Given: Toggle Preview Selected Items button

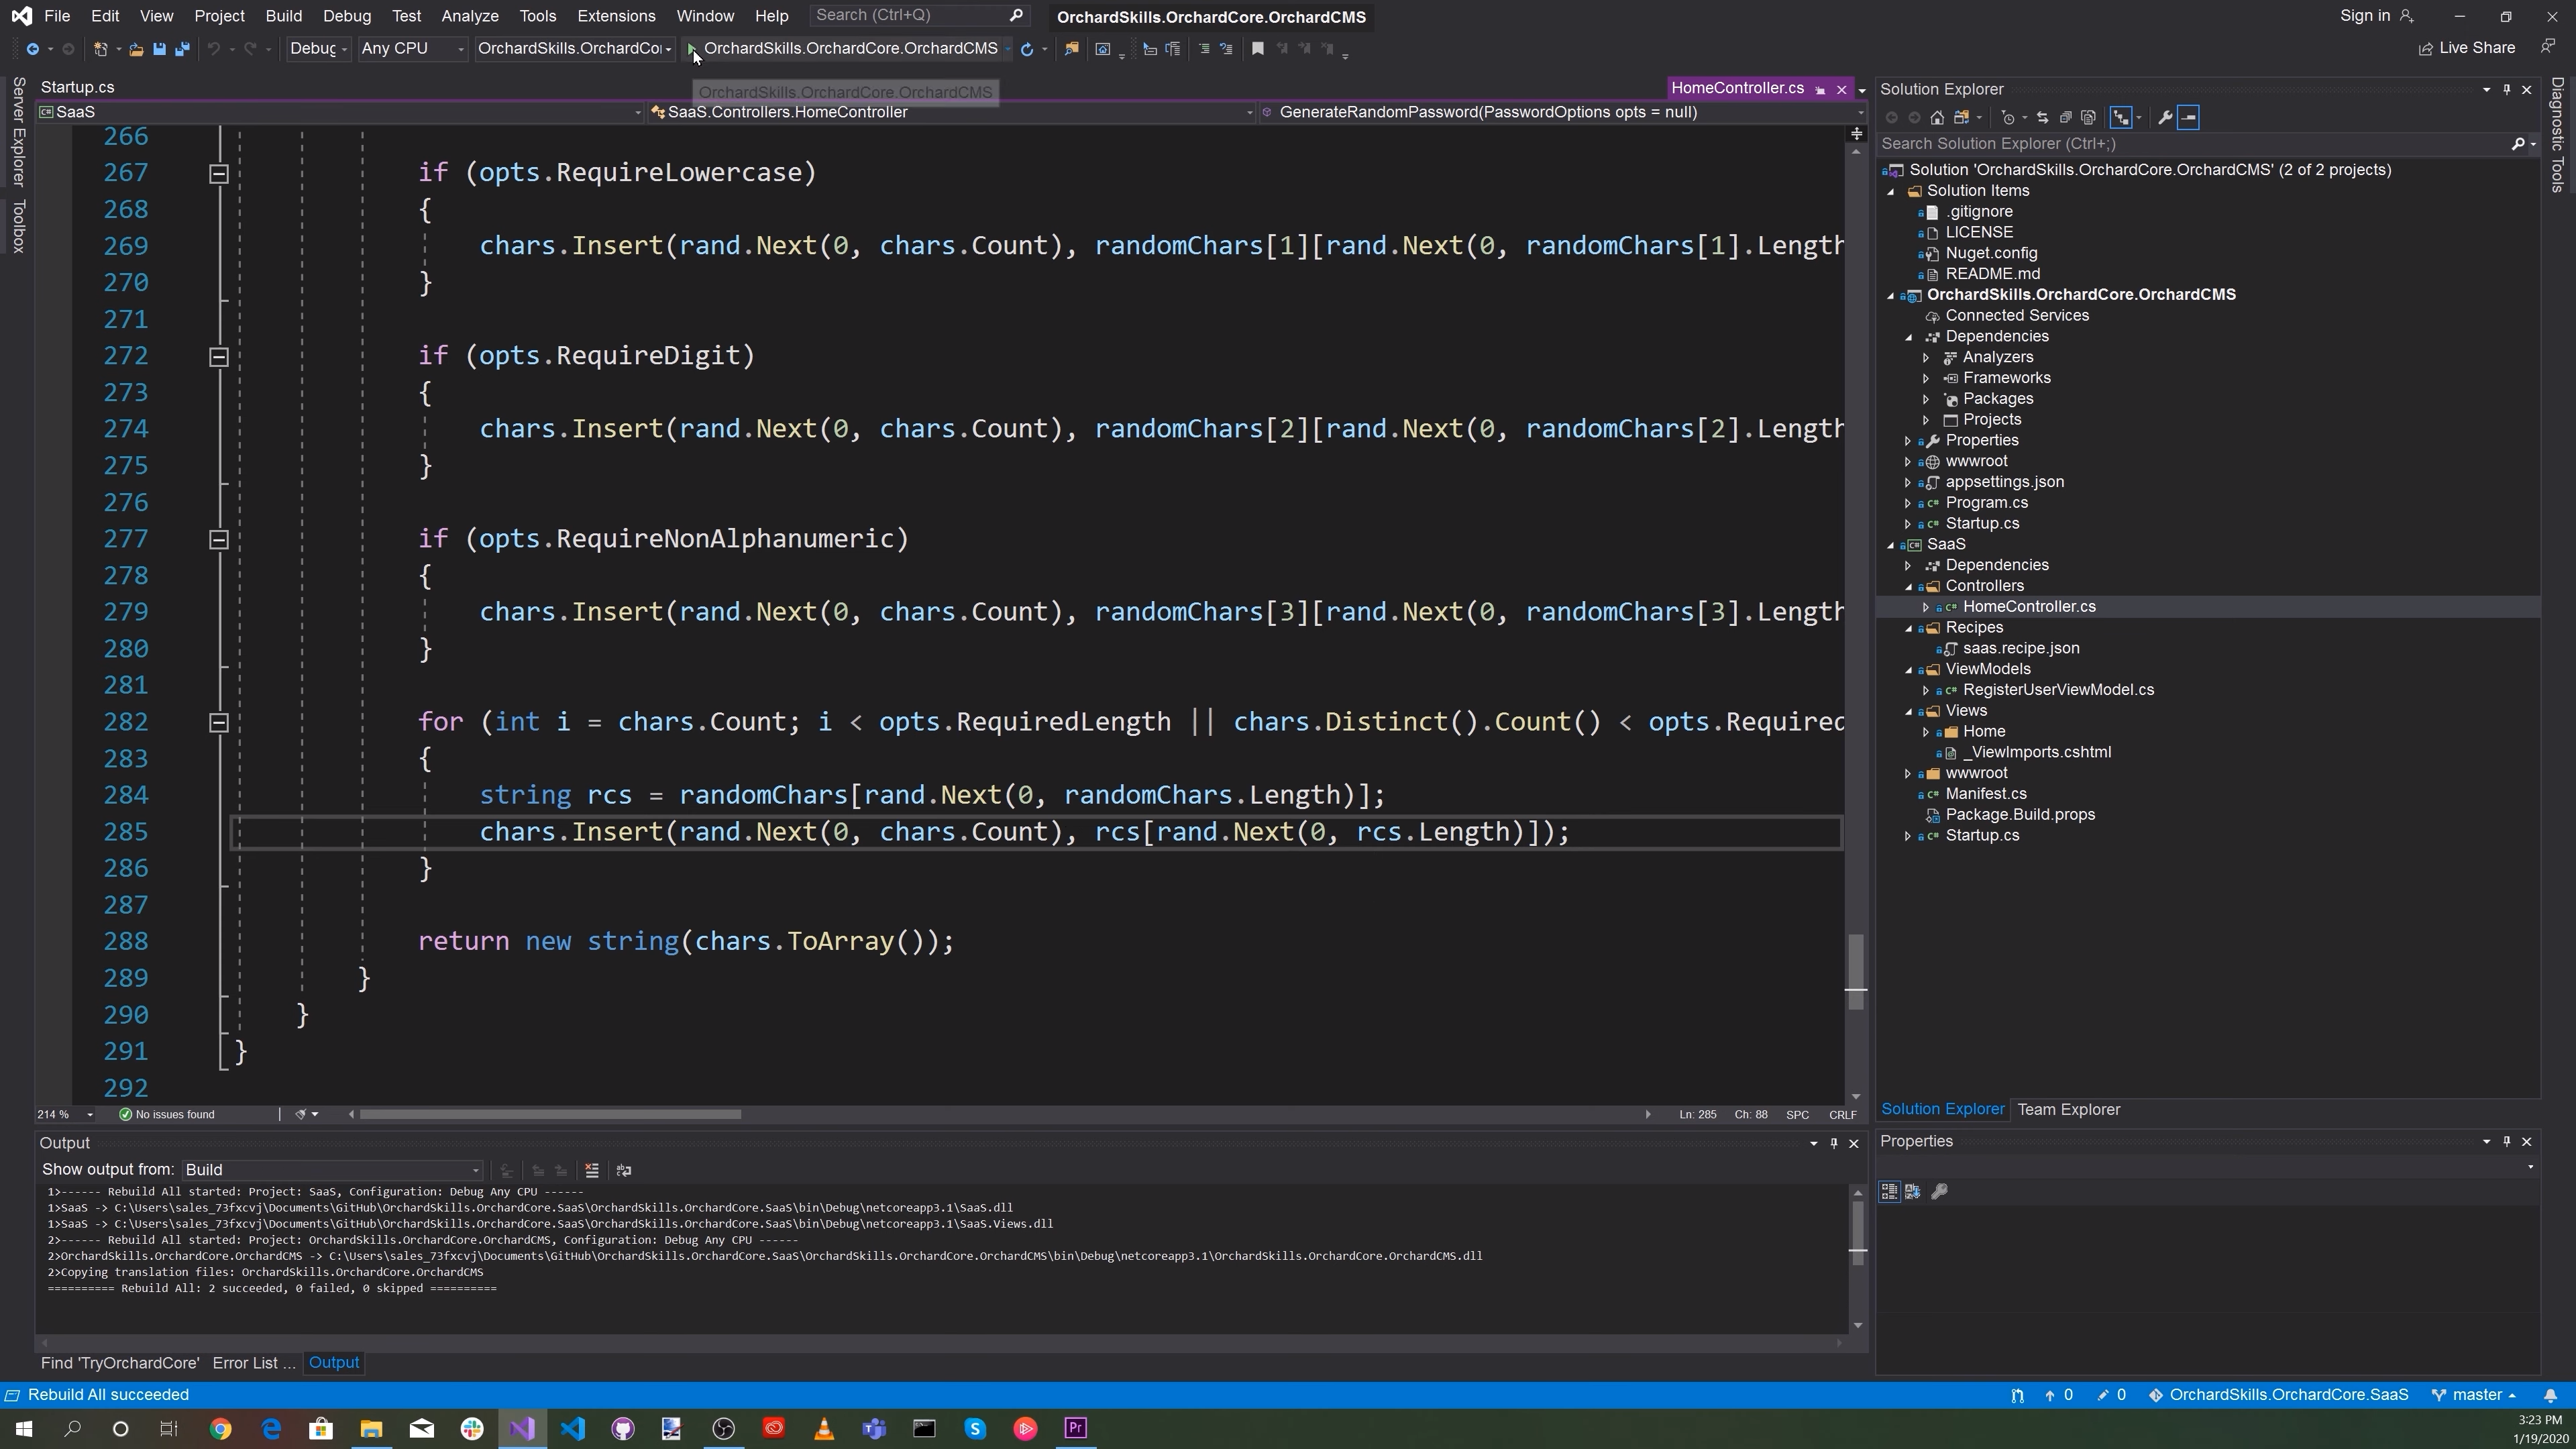Looking at the screenshot, I should click(x=2188, y=118).
